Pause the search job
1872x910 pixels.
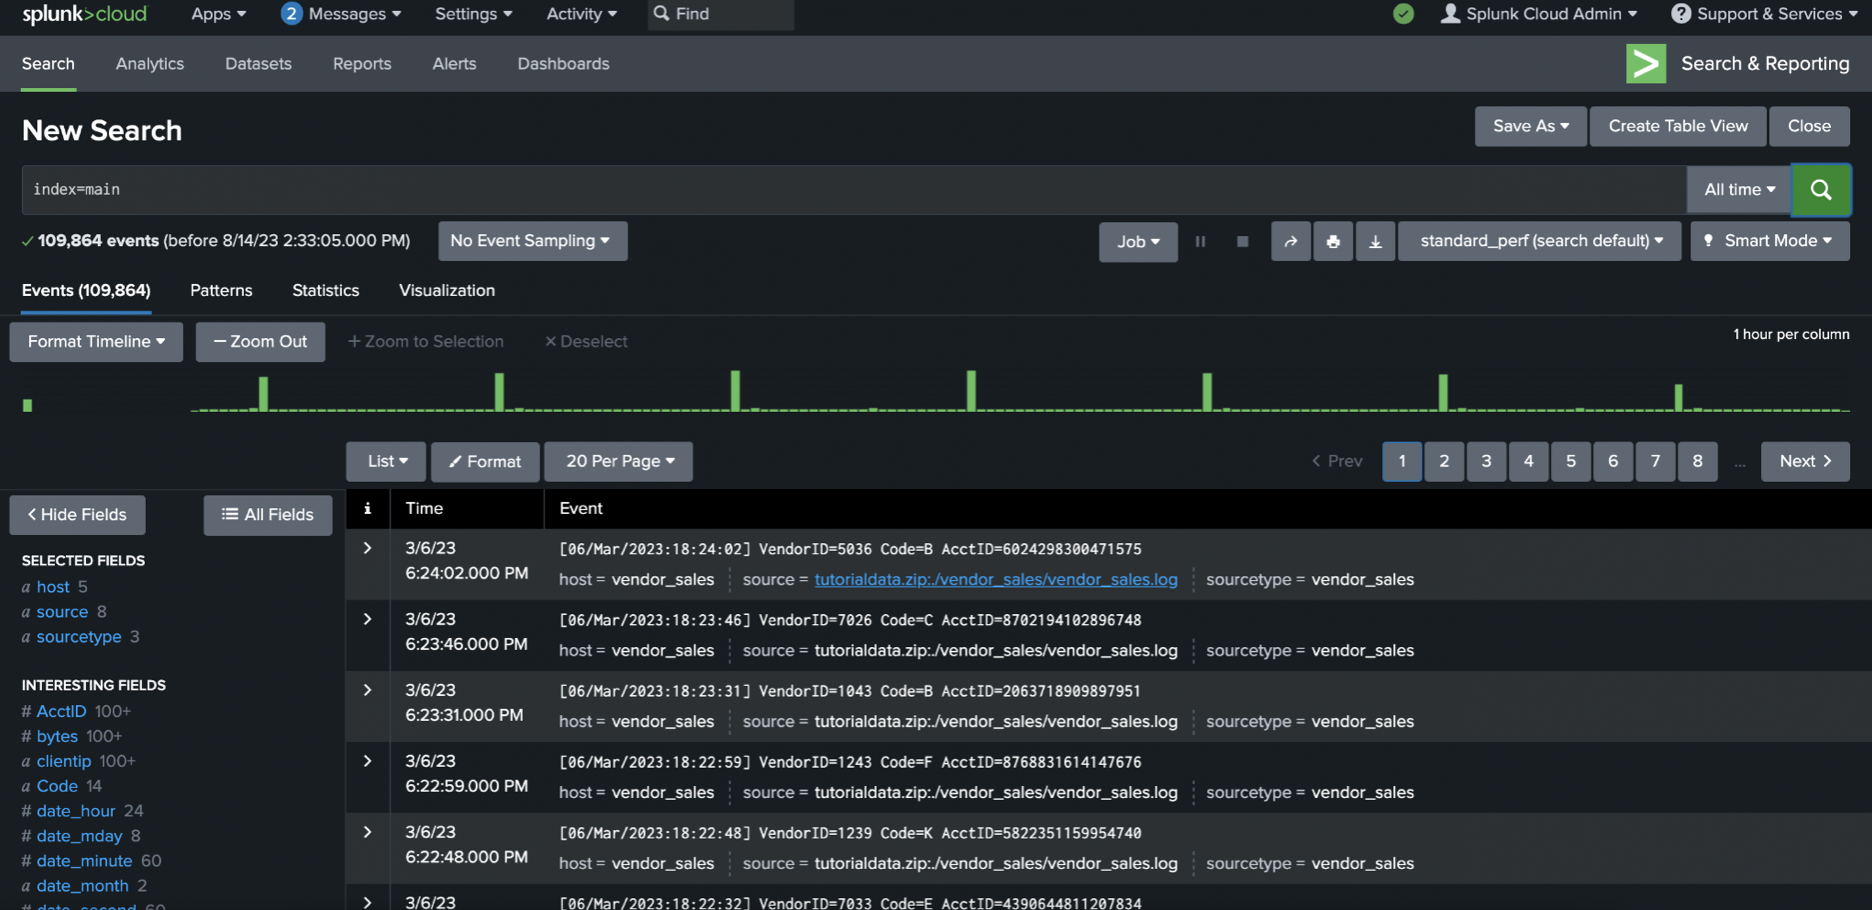point(1200,241)
